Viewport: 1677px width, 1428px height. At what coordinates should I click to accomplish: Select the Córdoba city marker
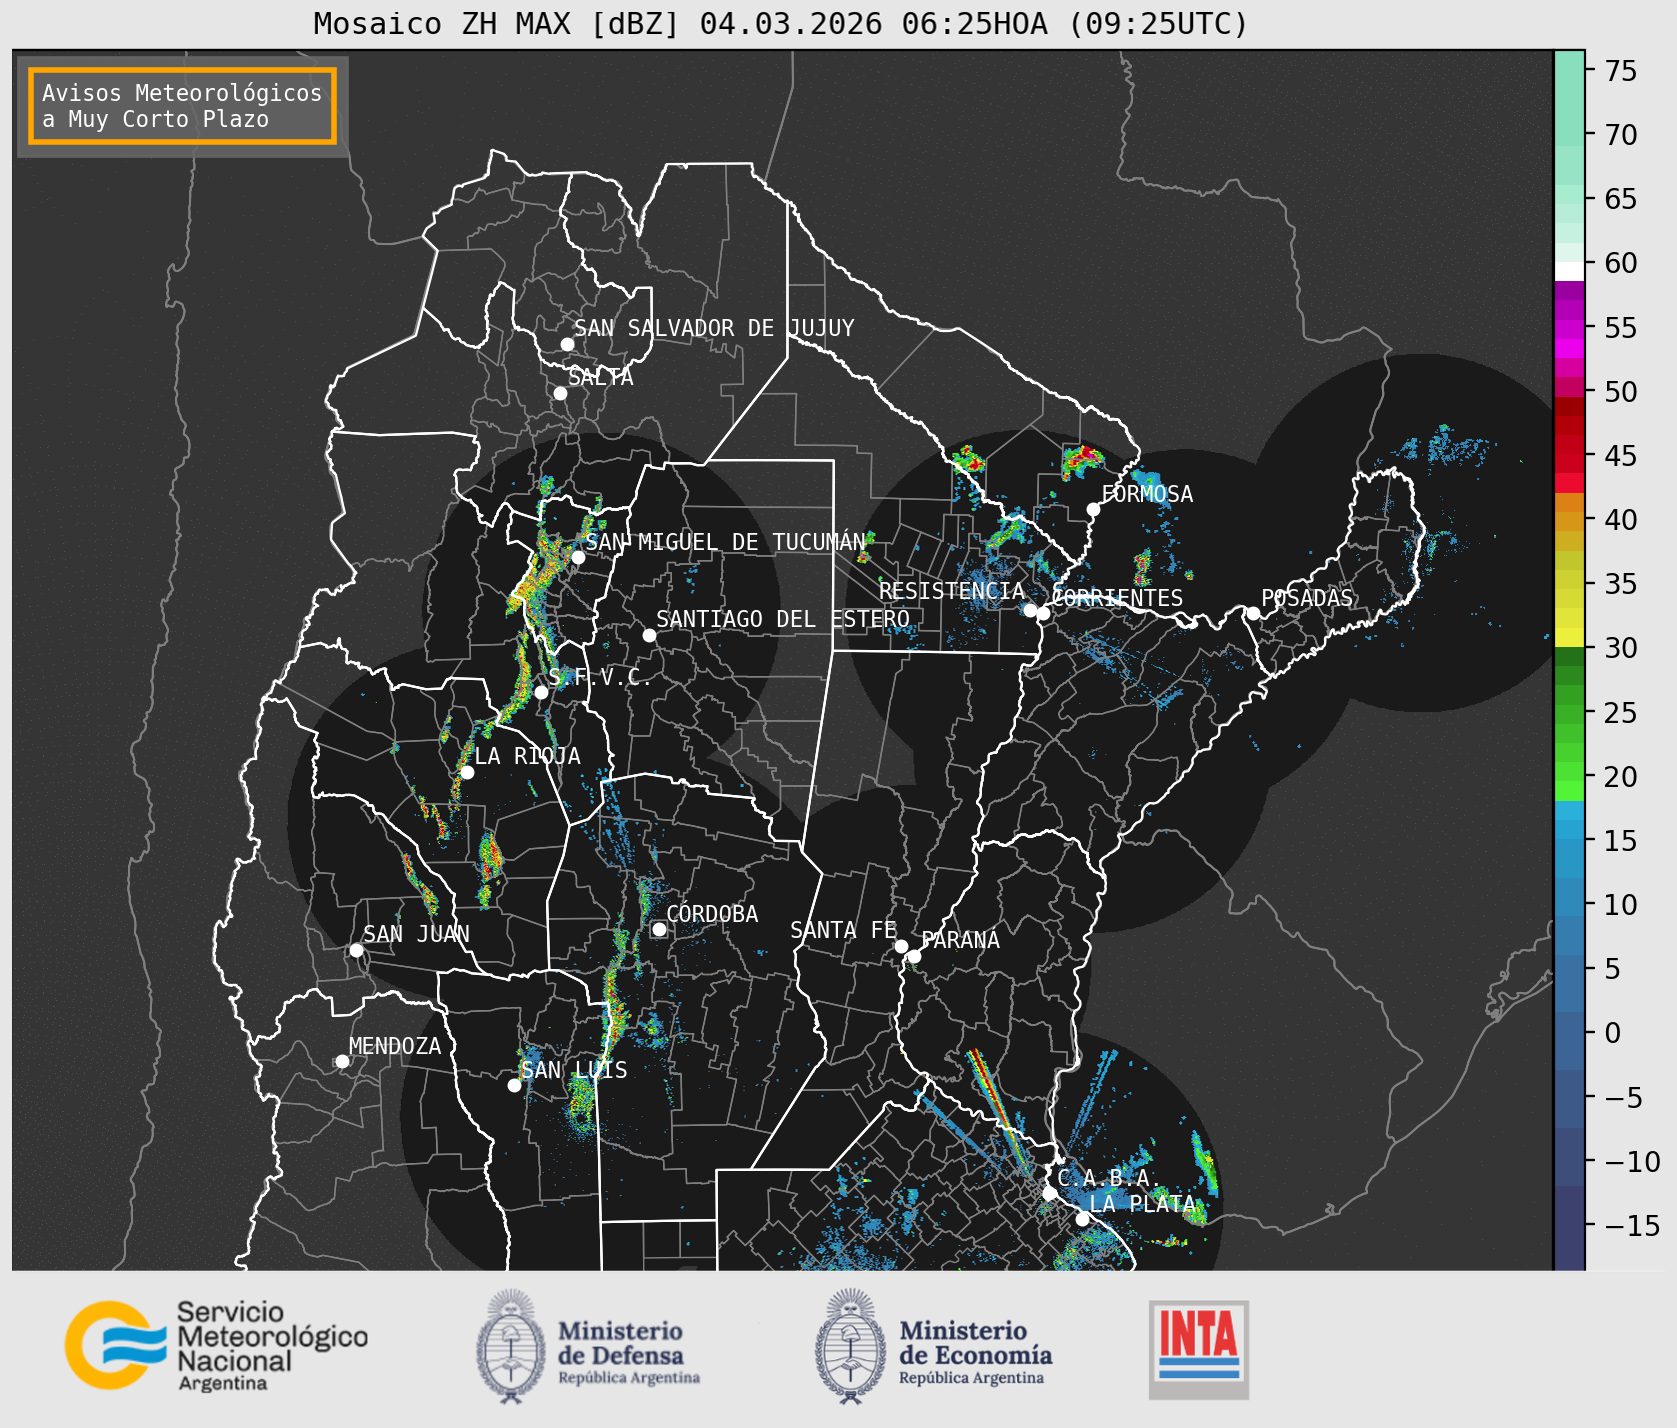point(659,929)
